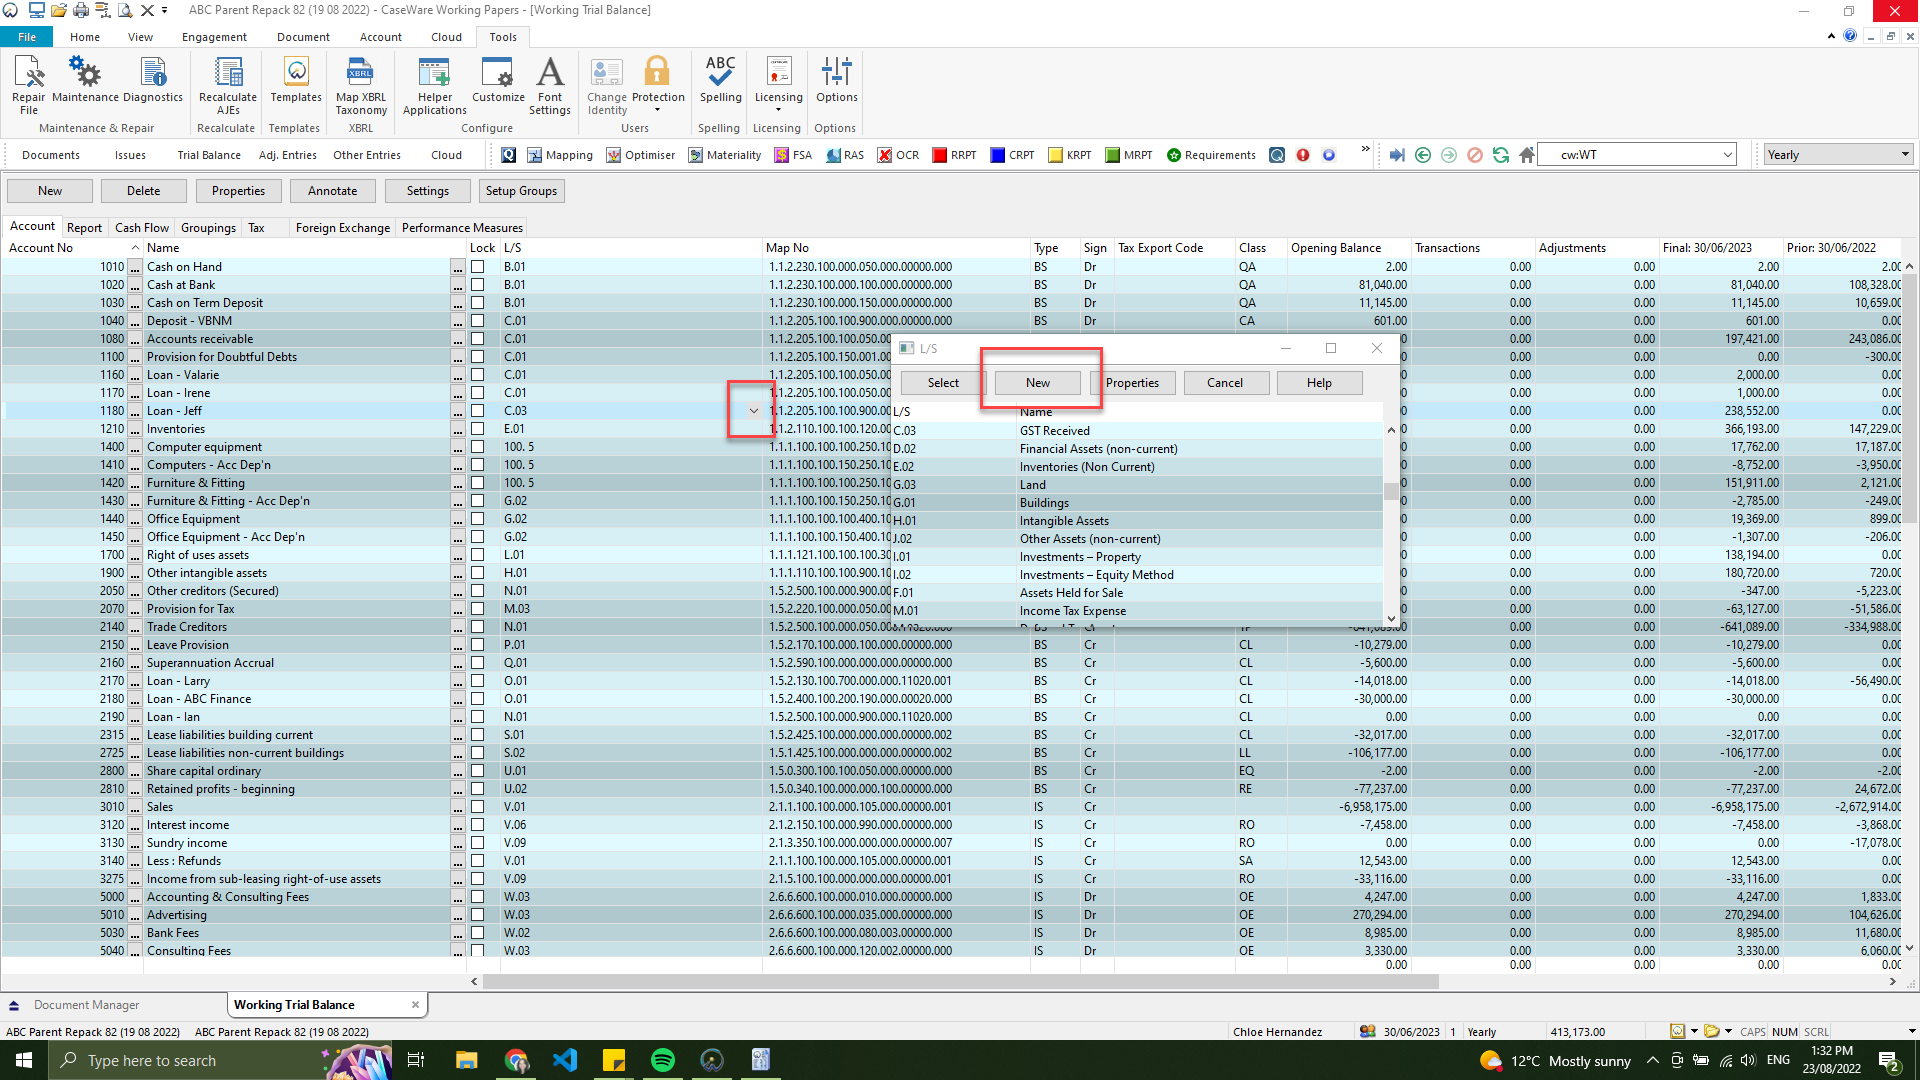Click Select in the L/S dialog
The image size is (1920, 1080).
click(x=943, y=383)
